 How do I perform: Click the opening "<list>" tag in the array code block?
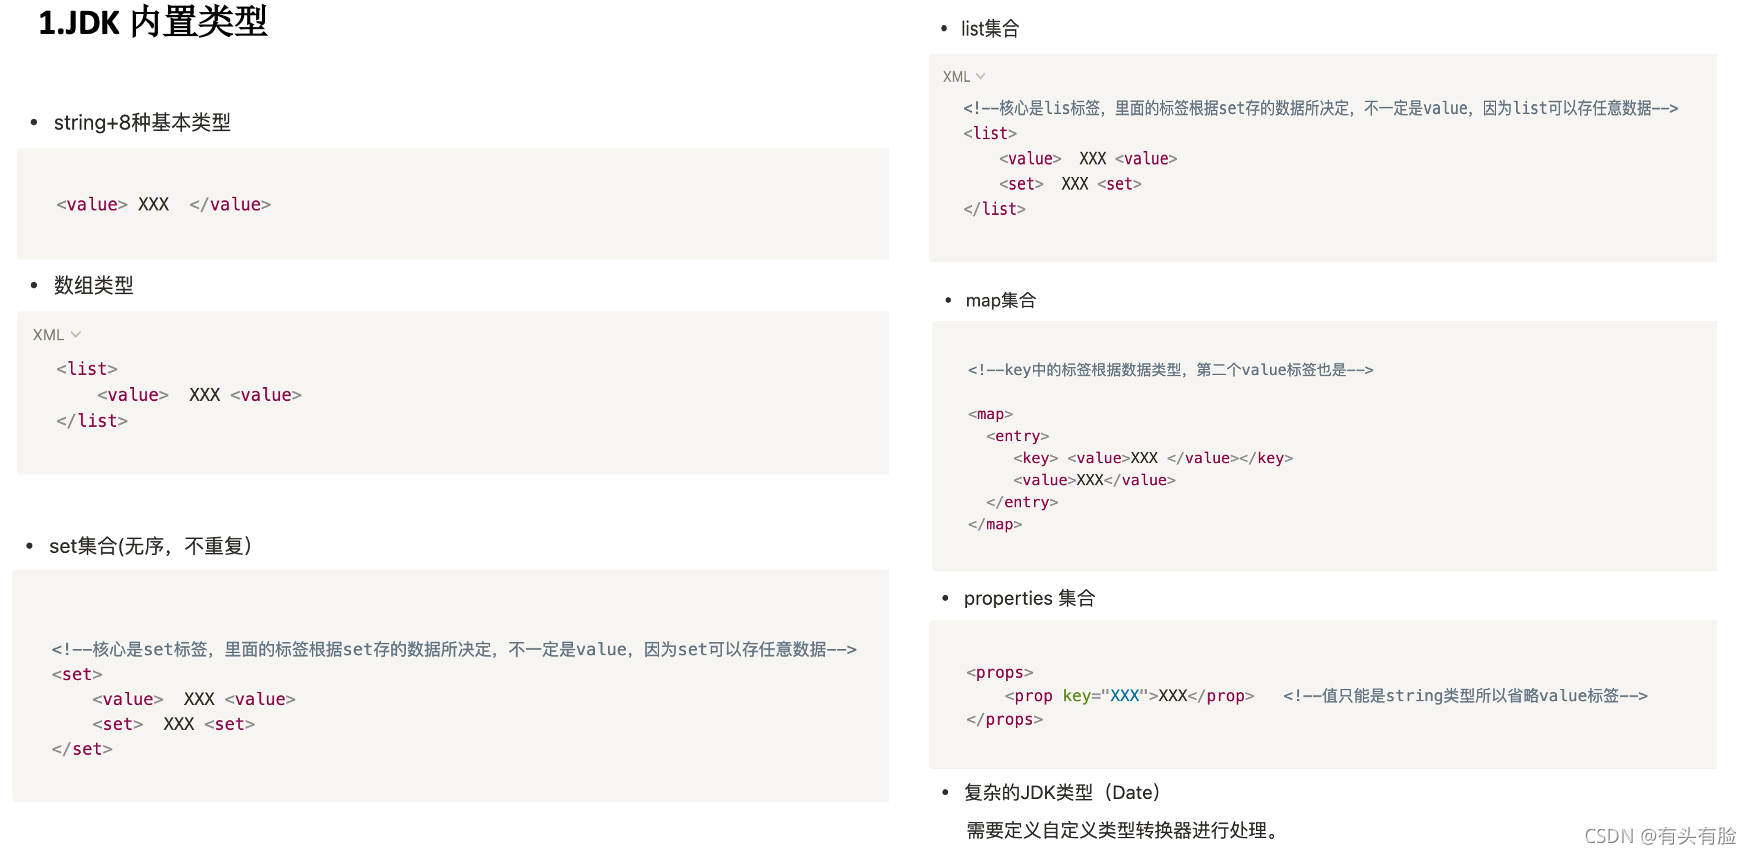(x=87, y=369)
